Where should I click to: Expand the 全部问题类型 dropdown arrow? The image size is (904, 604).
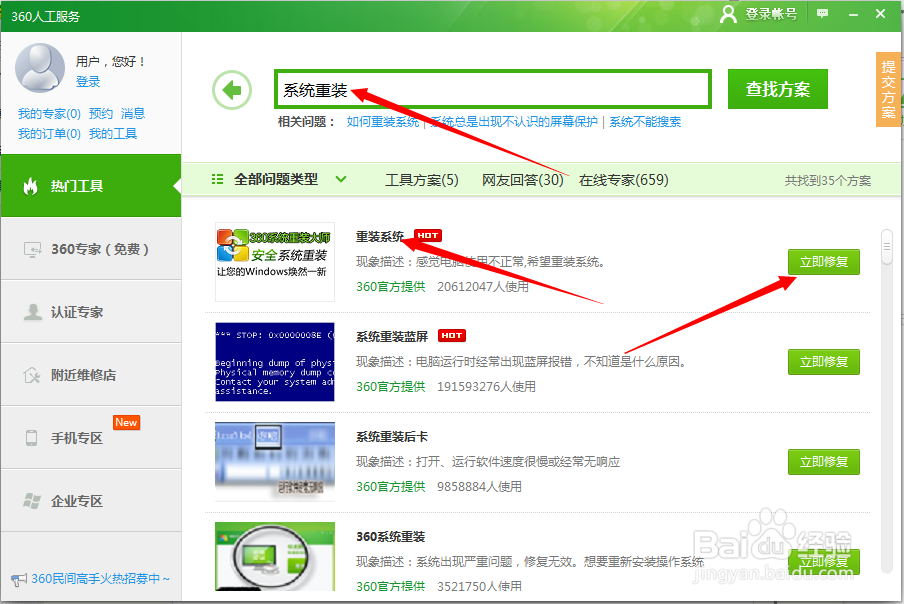coord(341,179)
